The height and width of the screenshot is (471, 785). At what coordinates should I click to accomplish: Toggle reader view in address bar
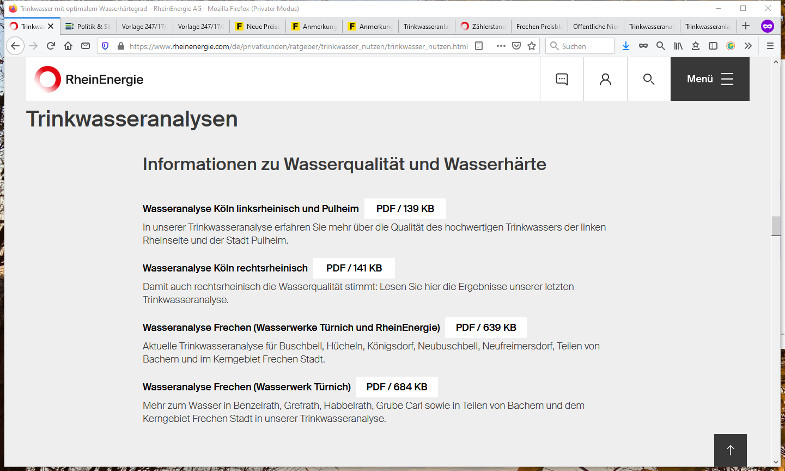point(479,46)
